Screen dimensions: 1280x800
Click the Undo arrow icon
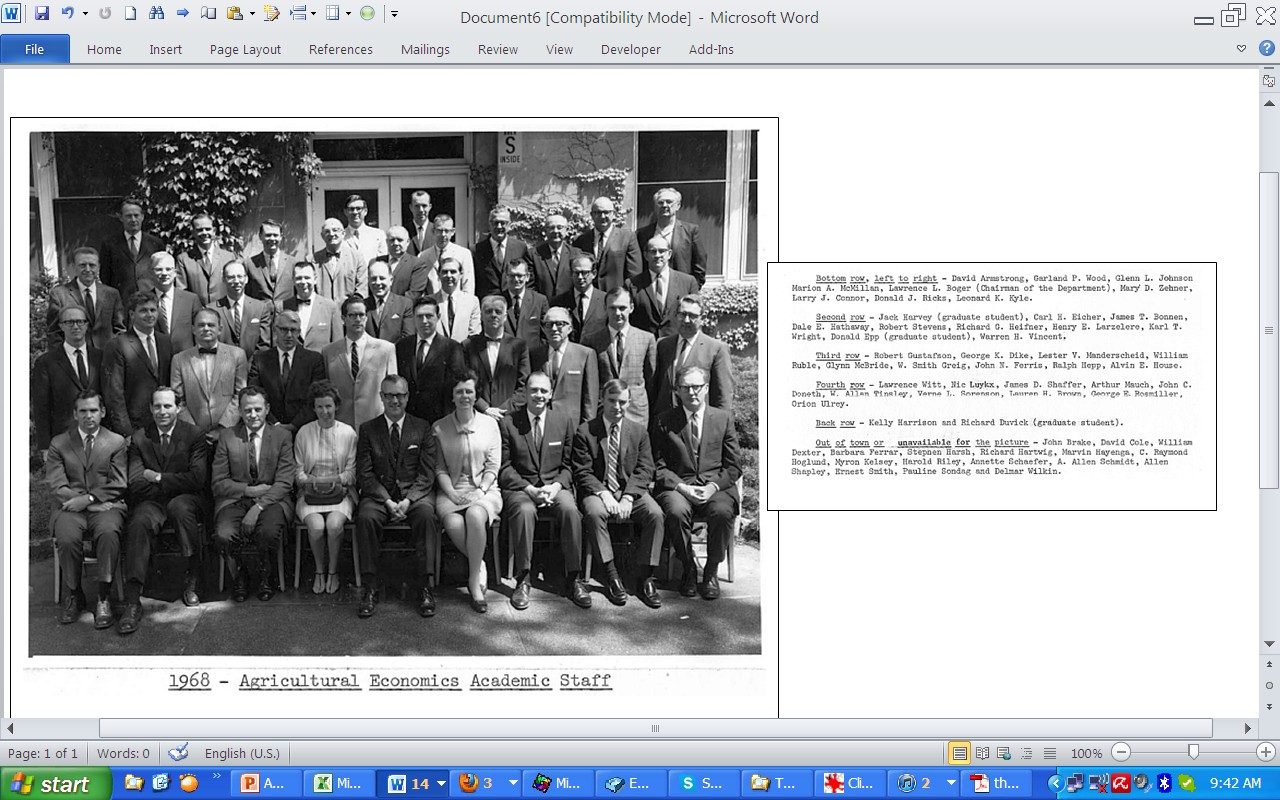click(x=66, y=13)
